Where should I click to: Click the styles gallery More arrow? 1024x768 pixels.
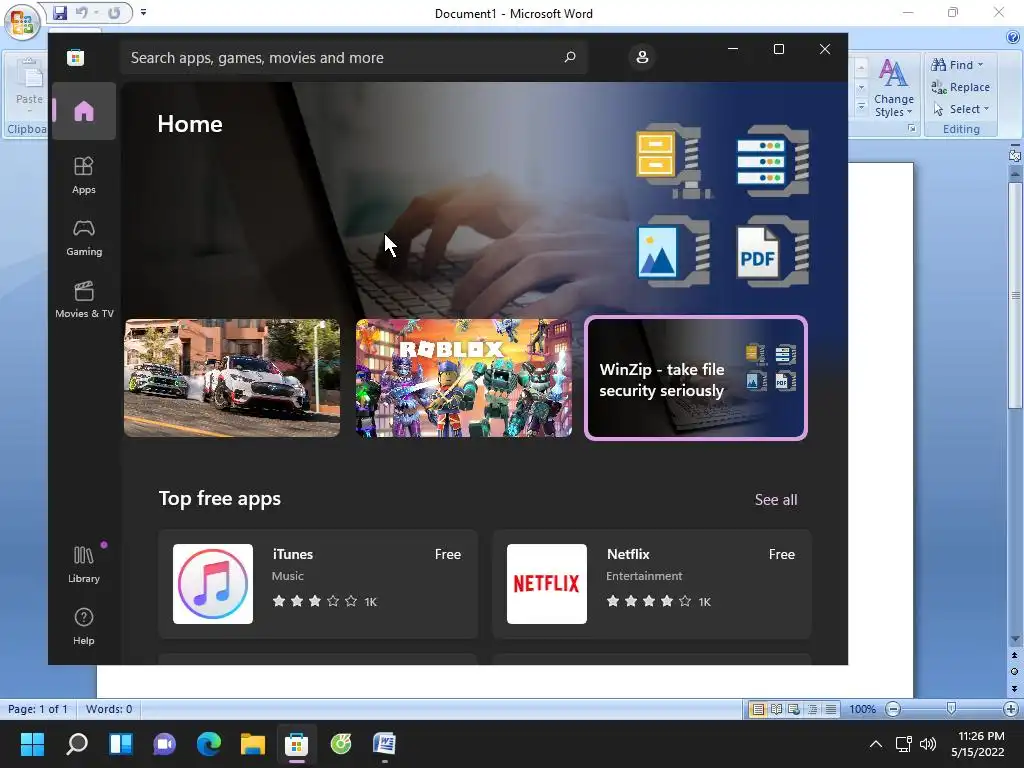[861, 106]
